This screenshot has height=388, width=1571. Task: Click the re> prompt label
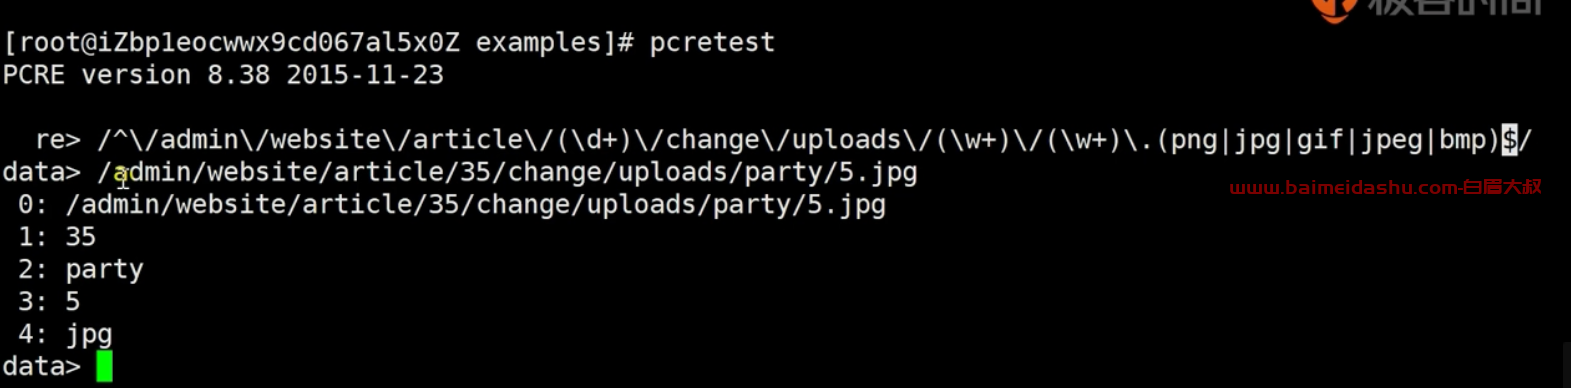pyautogui.click(x=57, y=140)
